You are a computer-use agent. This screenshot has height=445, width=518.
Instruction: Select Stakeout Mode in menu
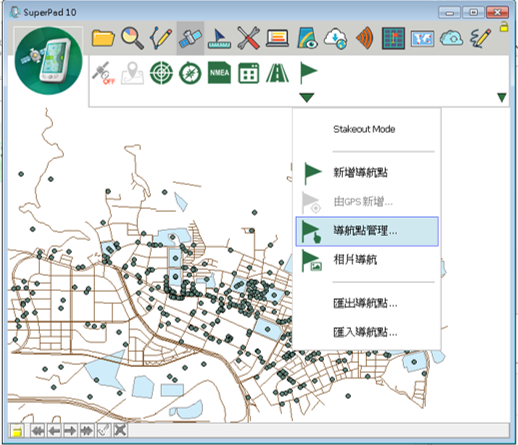[x=364, y=129]
